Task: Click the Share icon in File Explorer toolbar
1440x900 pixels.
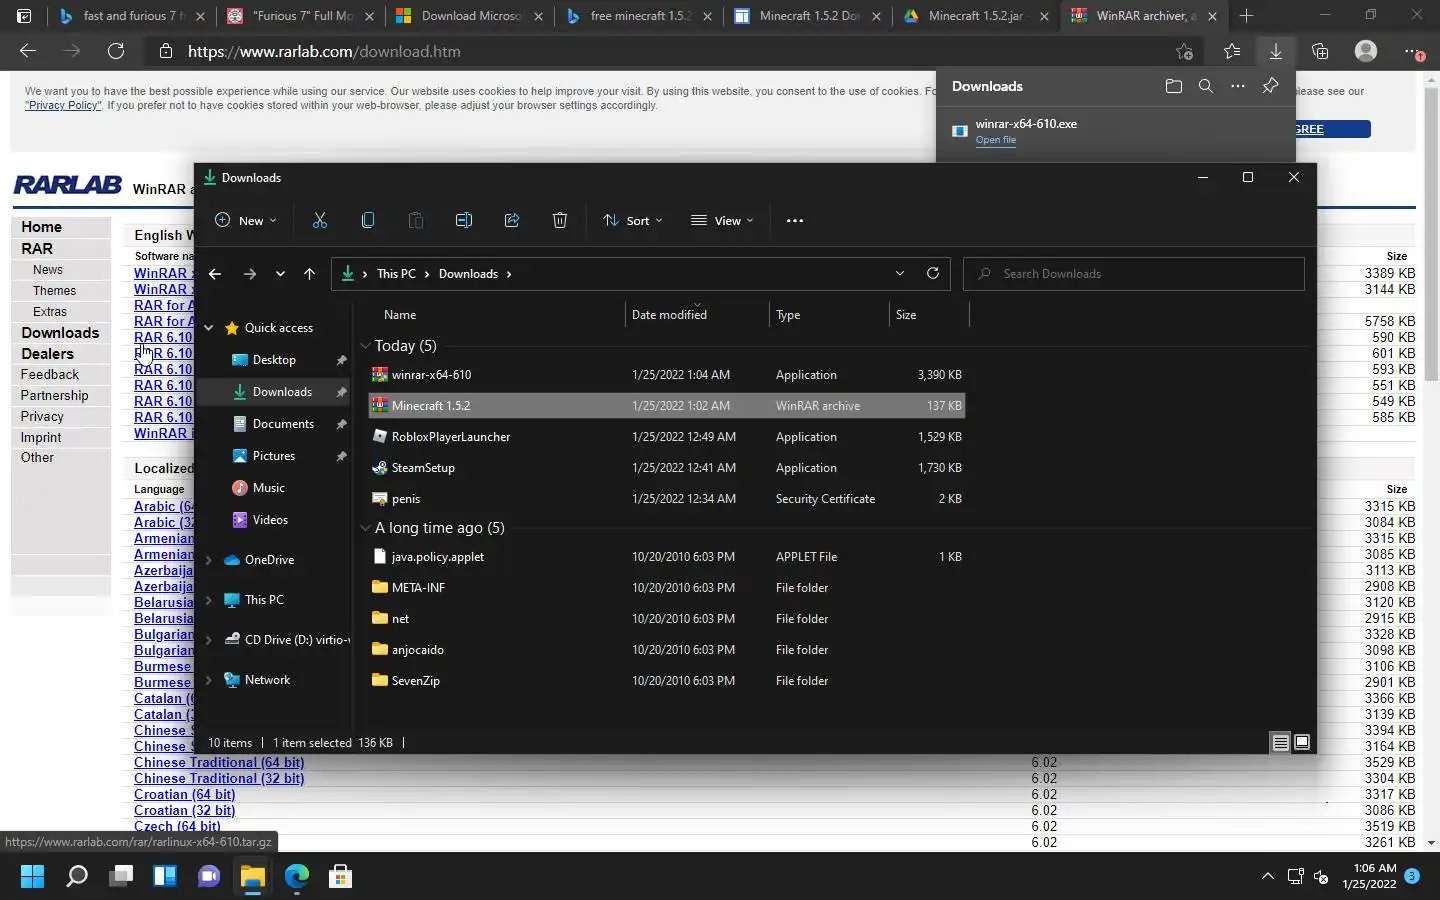Action: click(512, 220)
